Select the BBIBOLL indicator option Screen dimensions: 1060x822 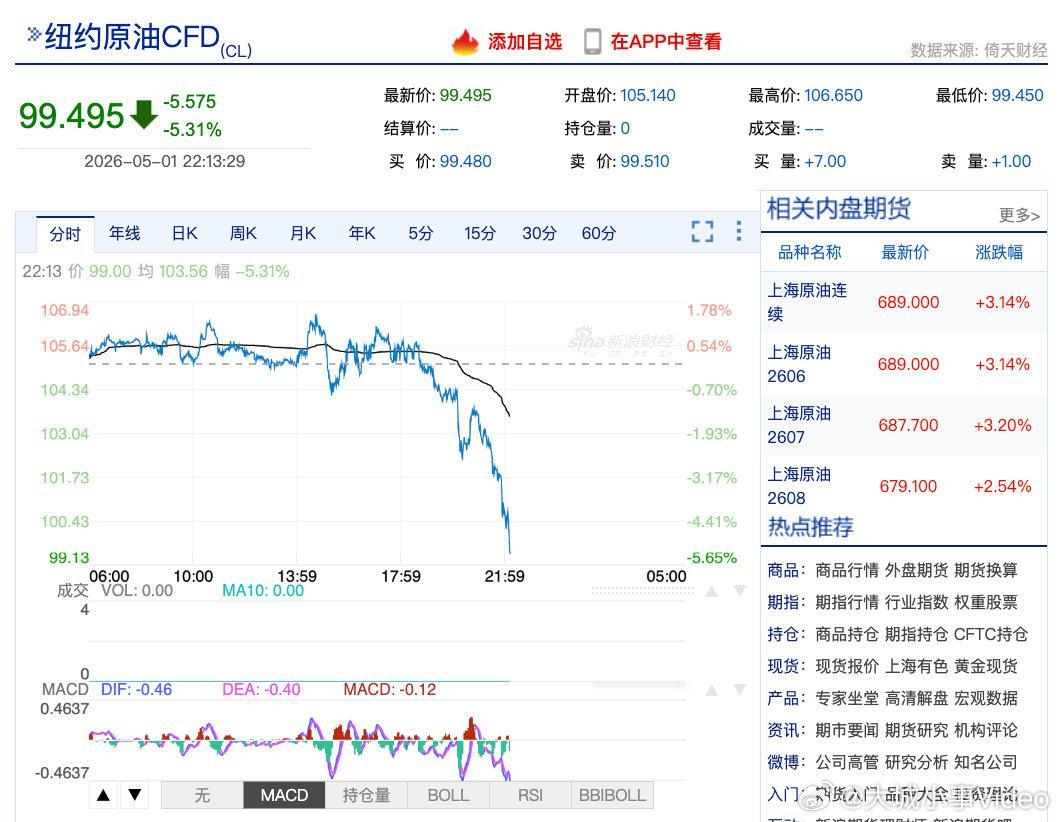click(x=612, y=795)
